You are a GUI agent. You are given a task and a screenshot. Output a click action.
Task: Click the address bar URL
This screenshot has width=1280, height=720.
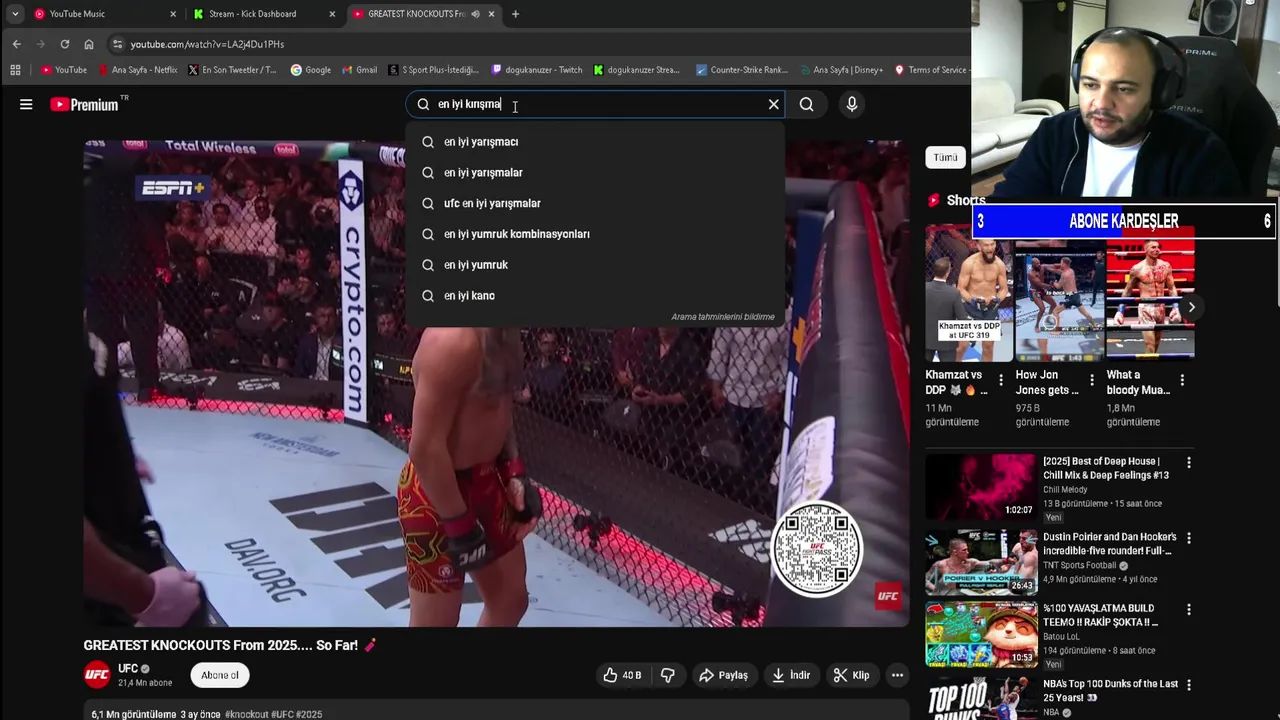coord(207,44)
